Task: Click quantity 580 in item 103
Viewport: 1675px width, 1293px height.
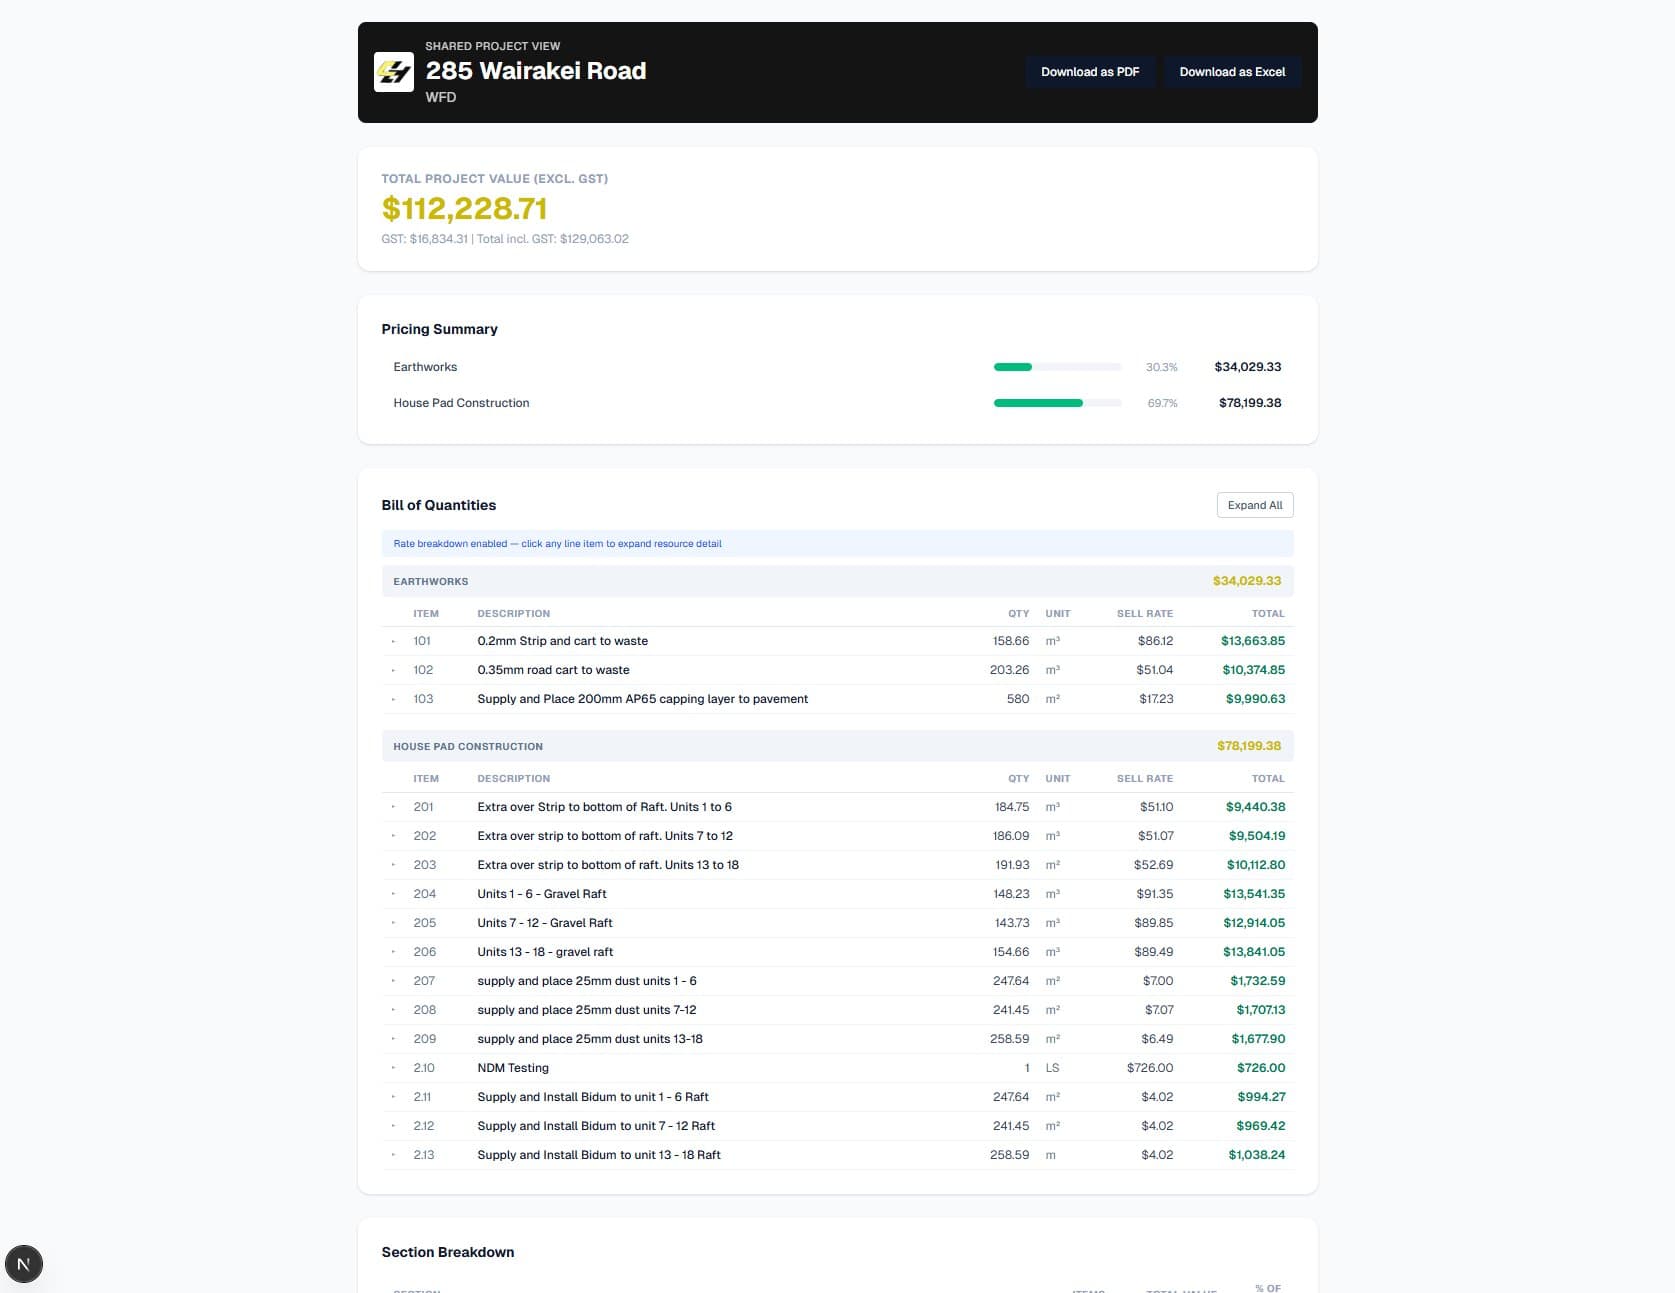Action: 1017,699
